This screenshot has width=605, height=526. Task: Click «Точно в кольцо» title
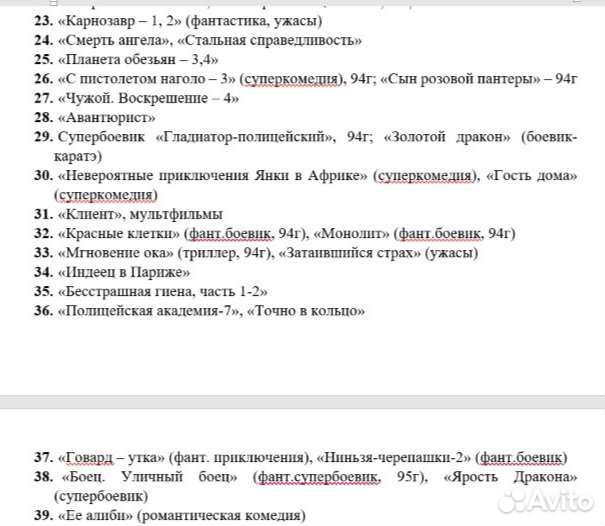click(306, 311)
